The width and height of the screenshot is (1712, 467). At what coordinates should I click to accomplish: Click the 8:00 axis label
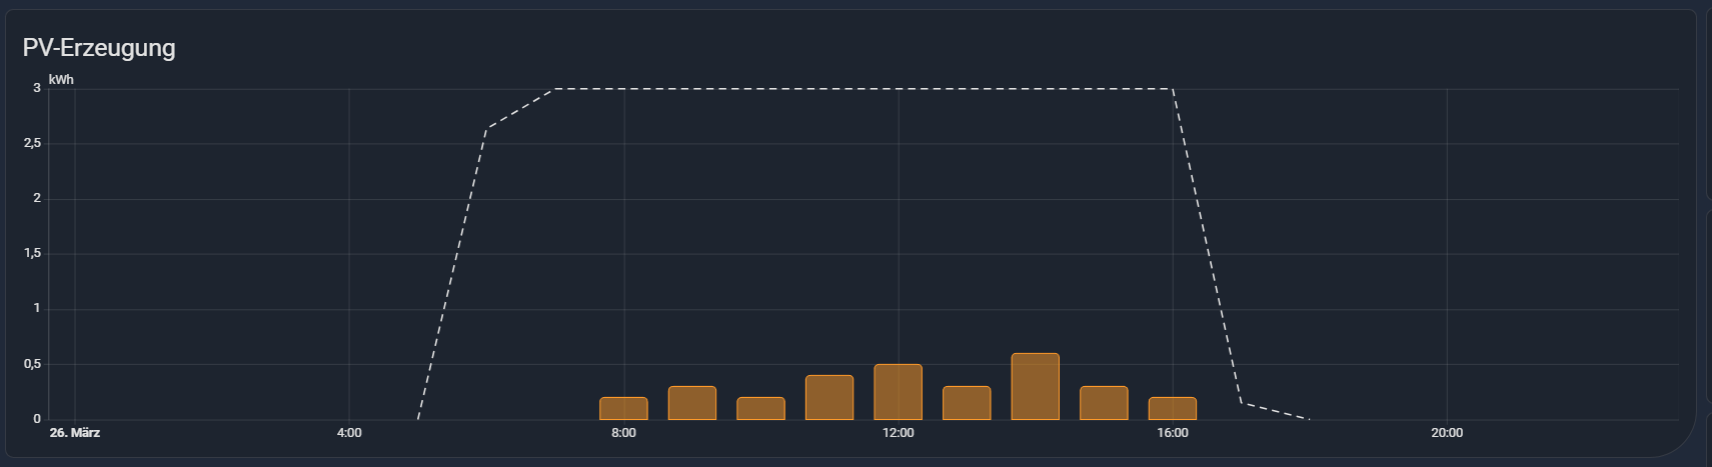pos(624,433)
